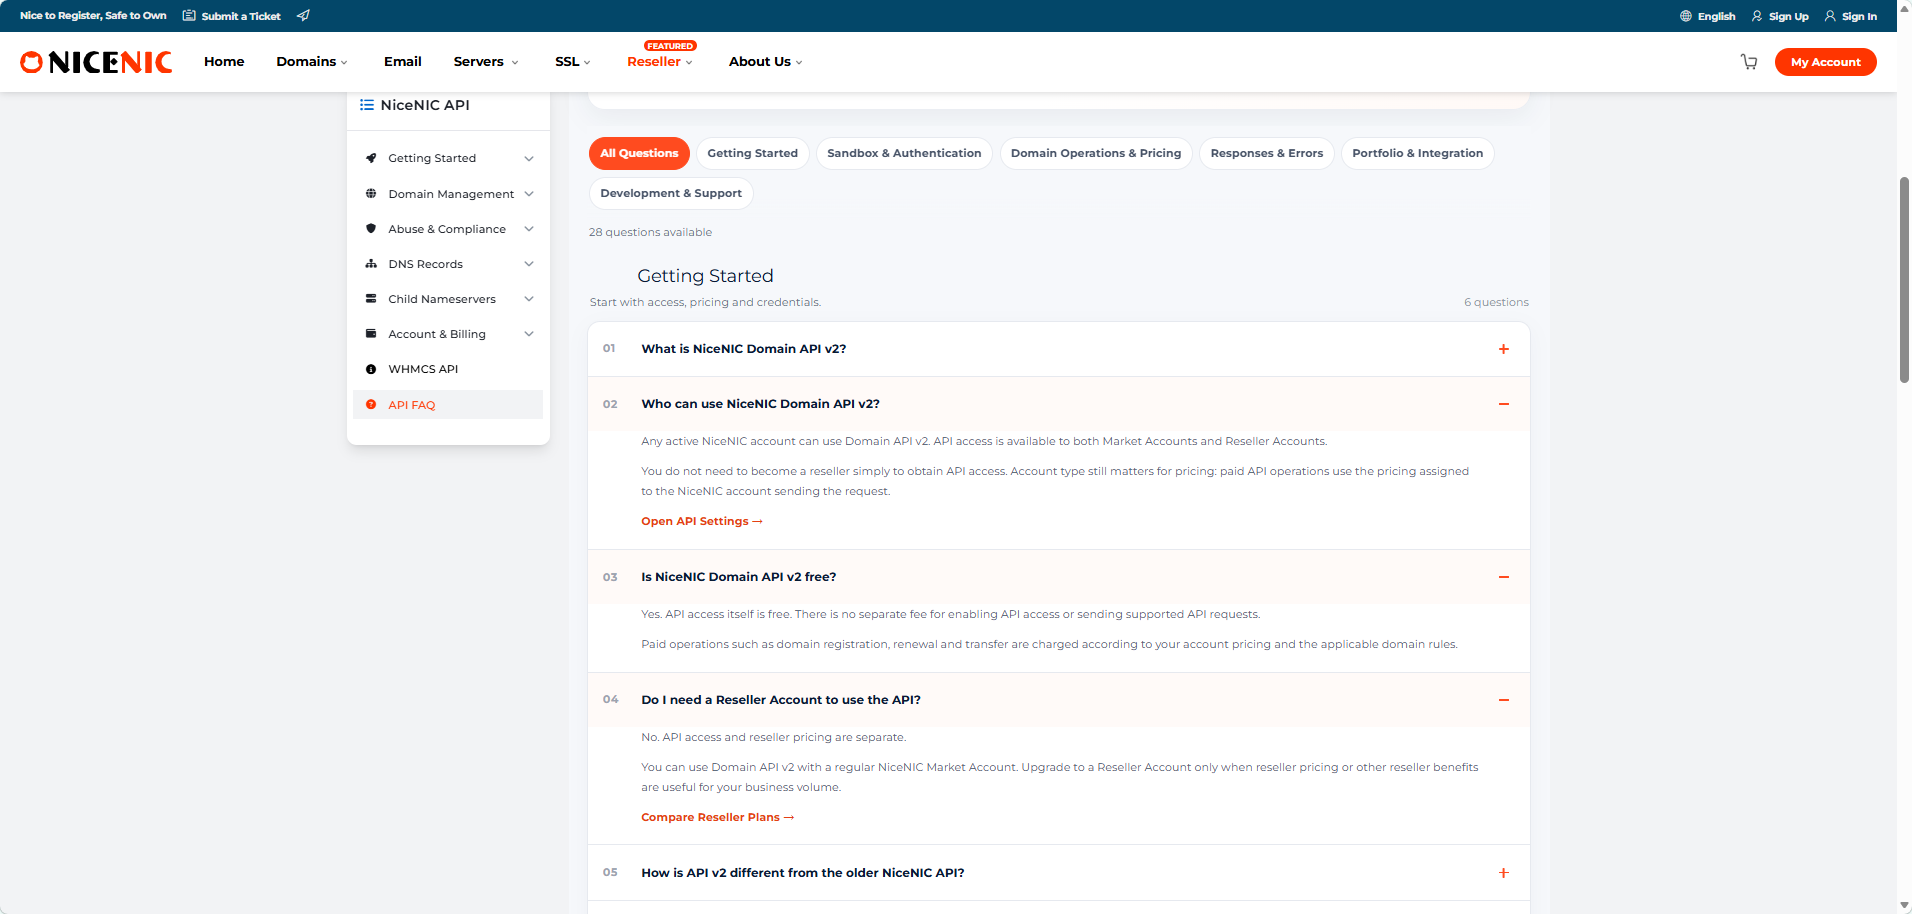Click question 'Is NiceNIC Domain API v2 free?'

coord(739,577)
